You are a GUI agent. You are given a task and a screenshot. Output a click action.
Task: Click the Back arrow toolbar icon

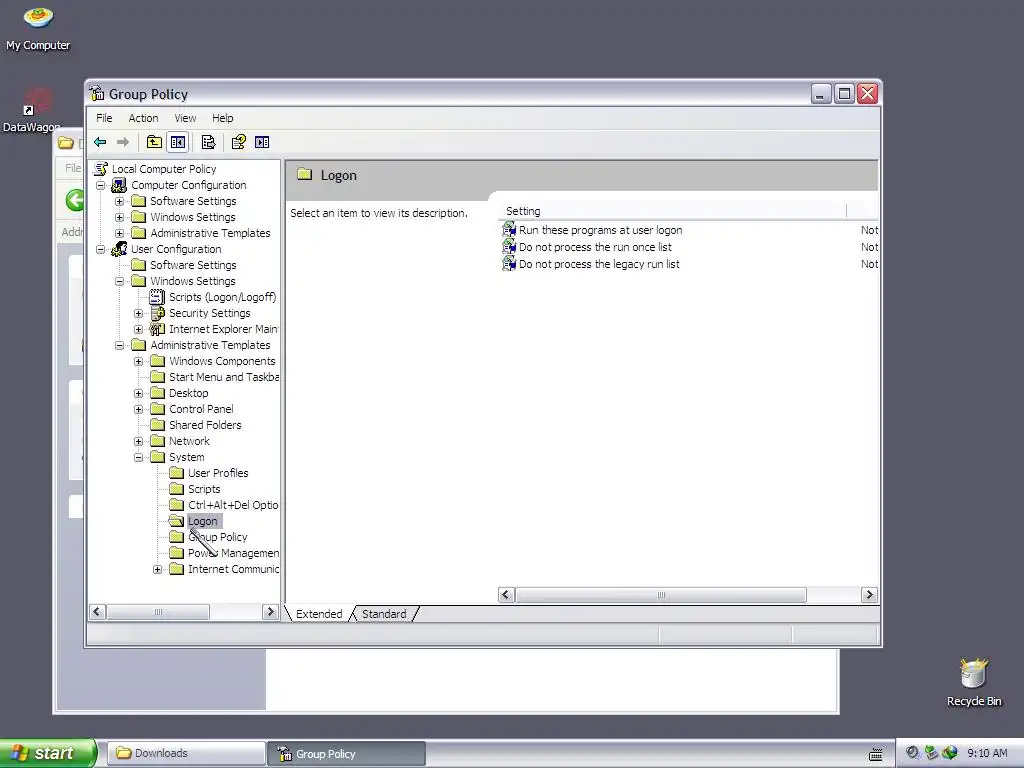click(100, 142)
